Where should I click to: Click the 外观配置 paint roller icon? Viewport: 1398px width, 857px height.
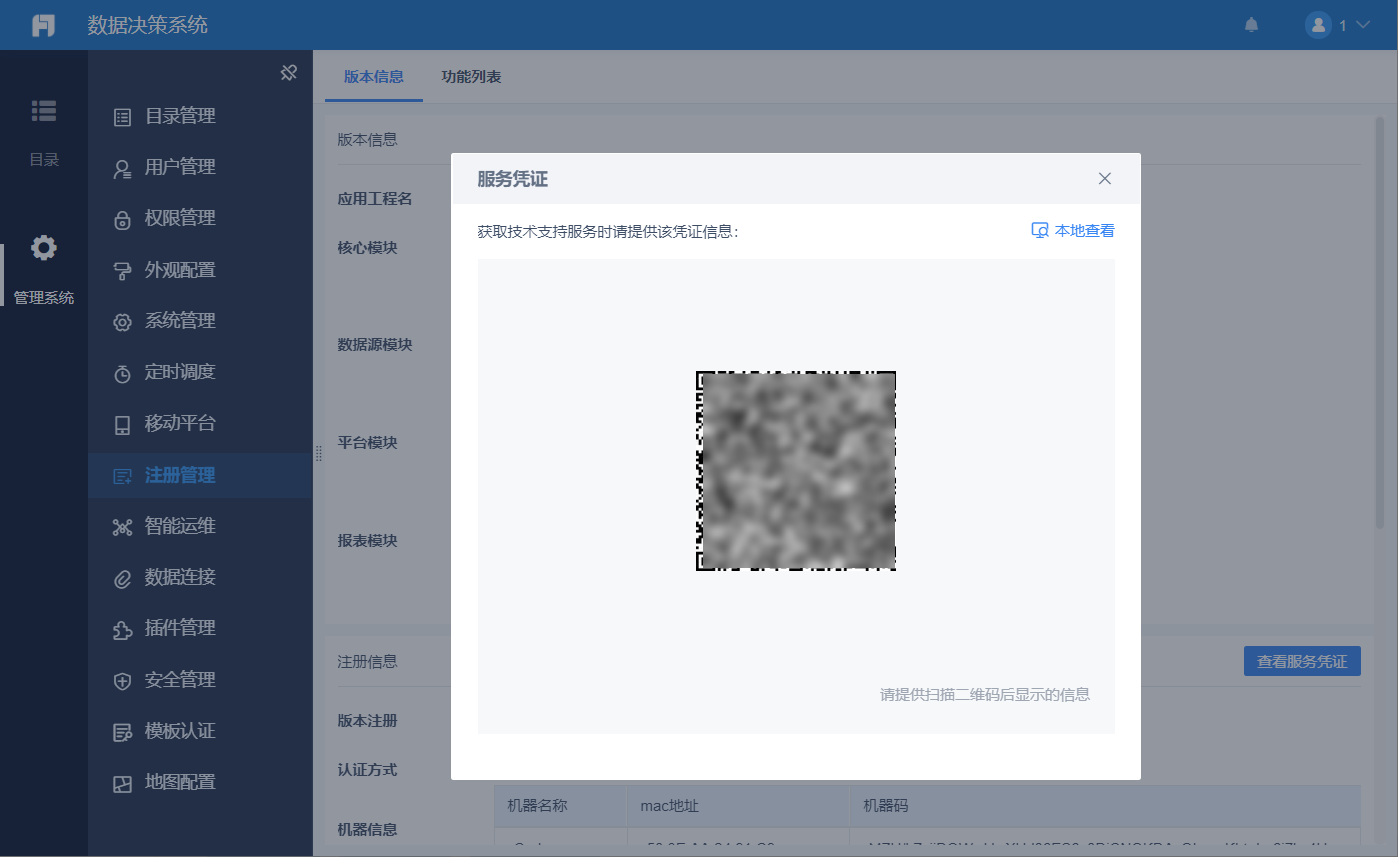[x=122, y=271]
